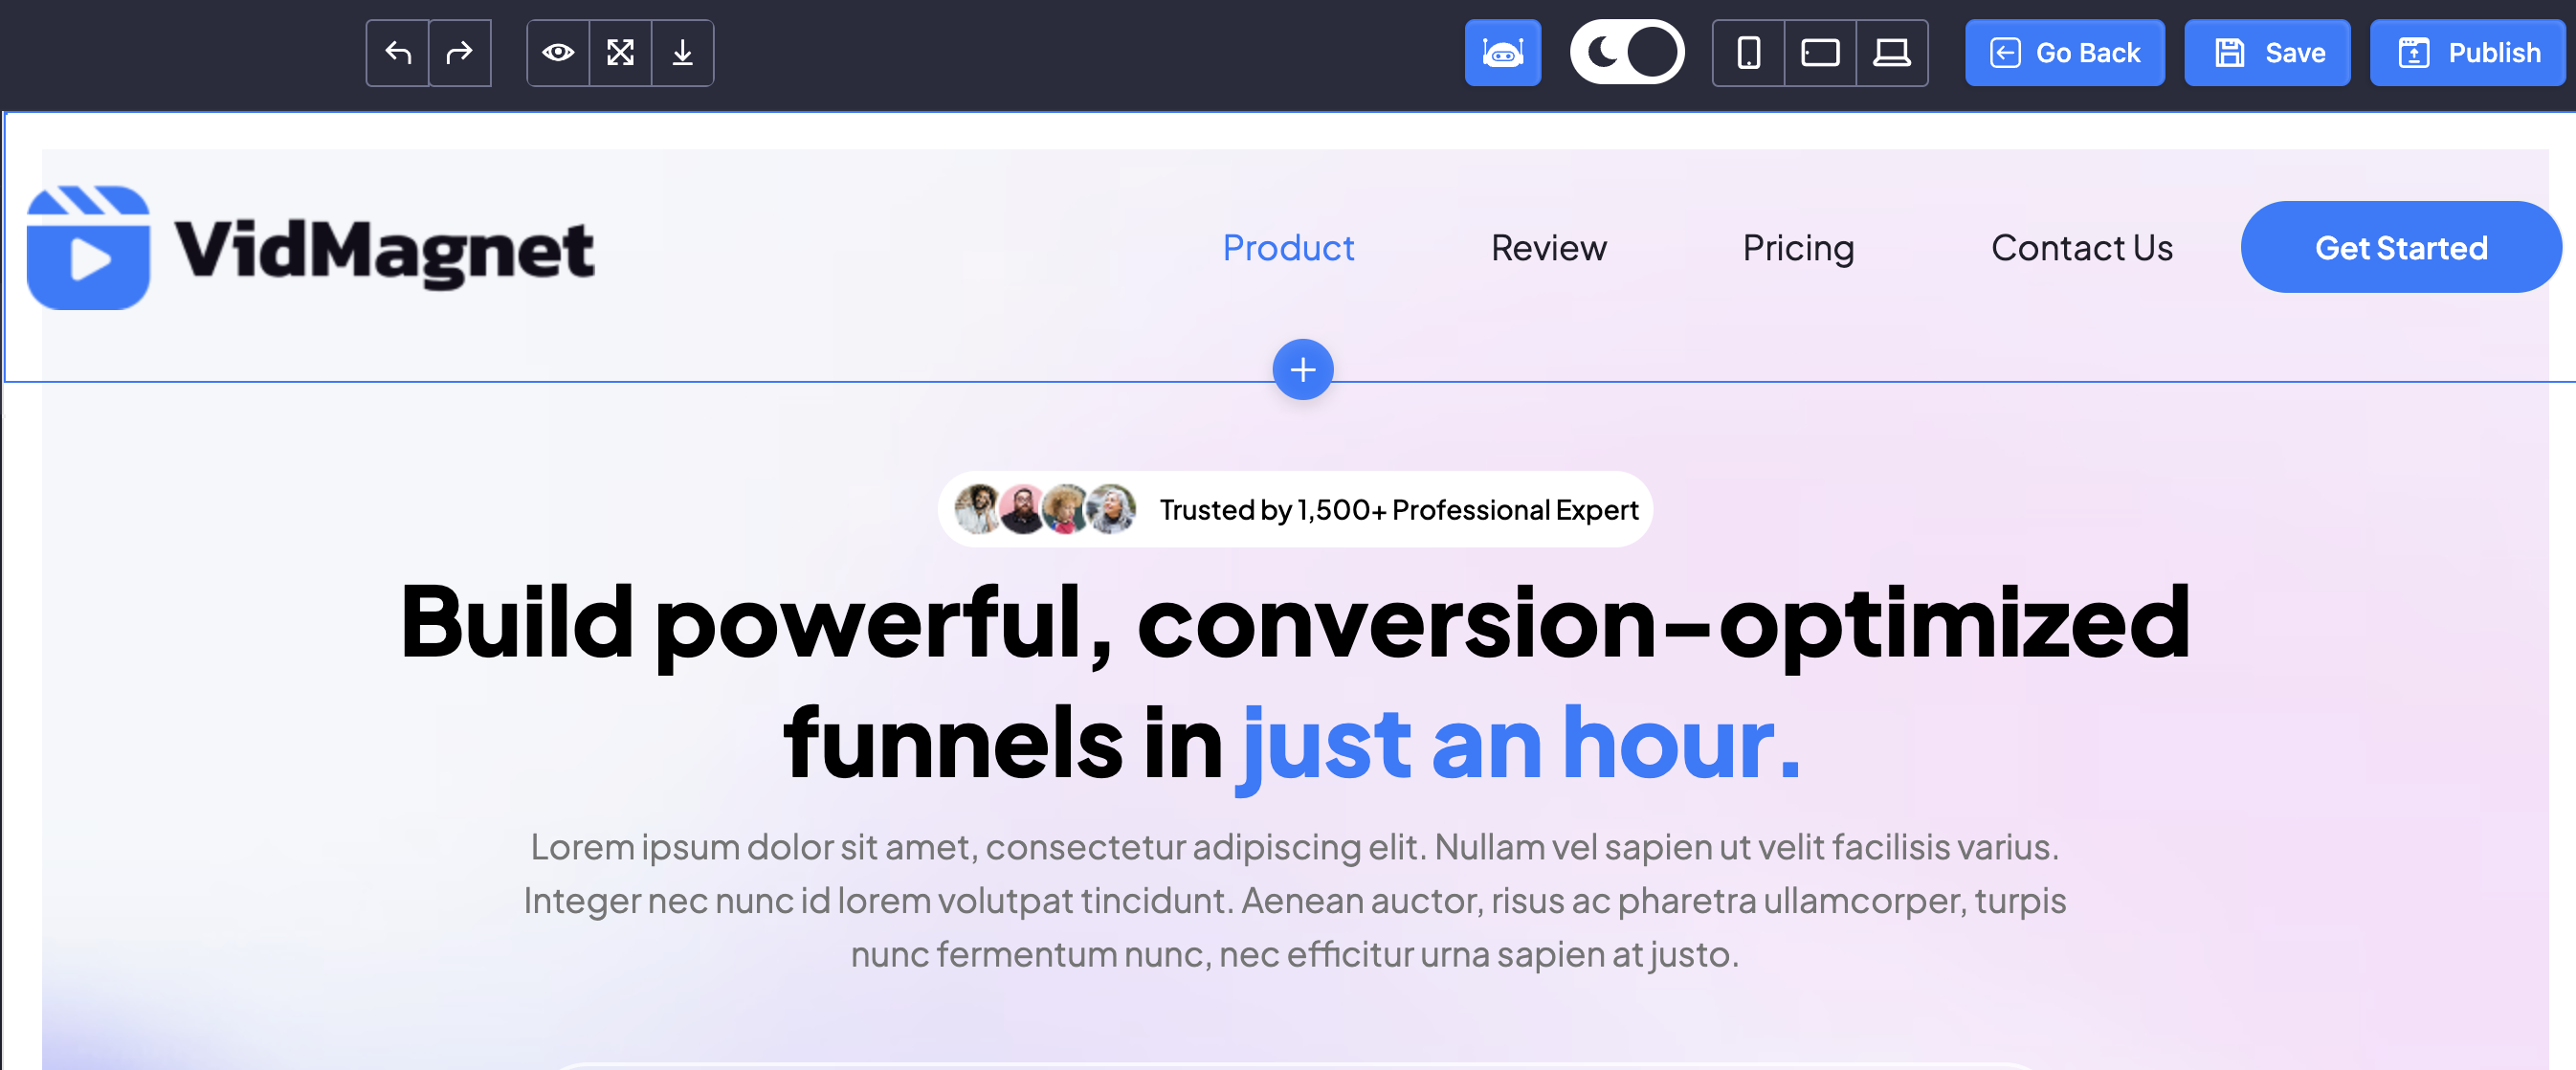Image resolution: width=2576 pixels, height=1070 pixels.
Task: Click the Get Started button
Action: [x=2400, y=247]
